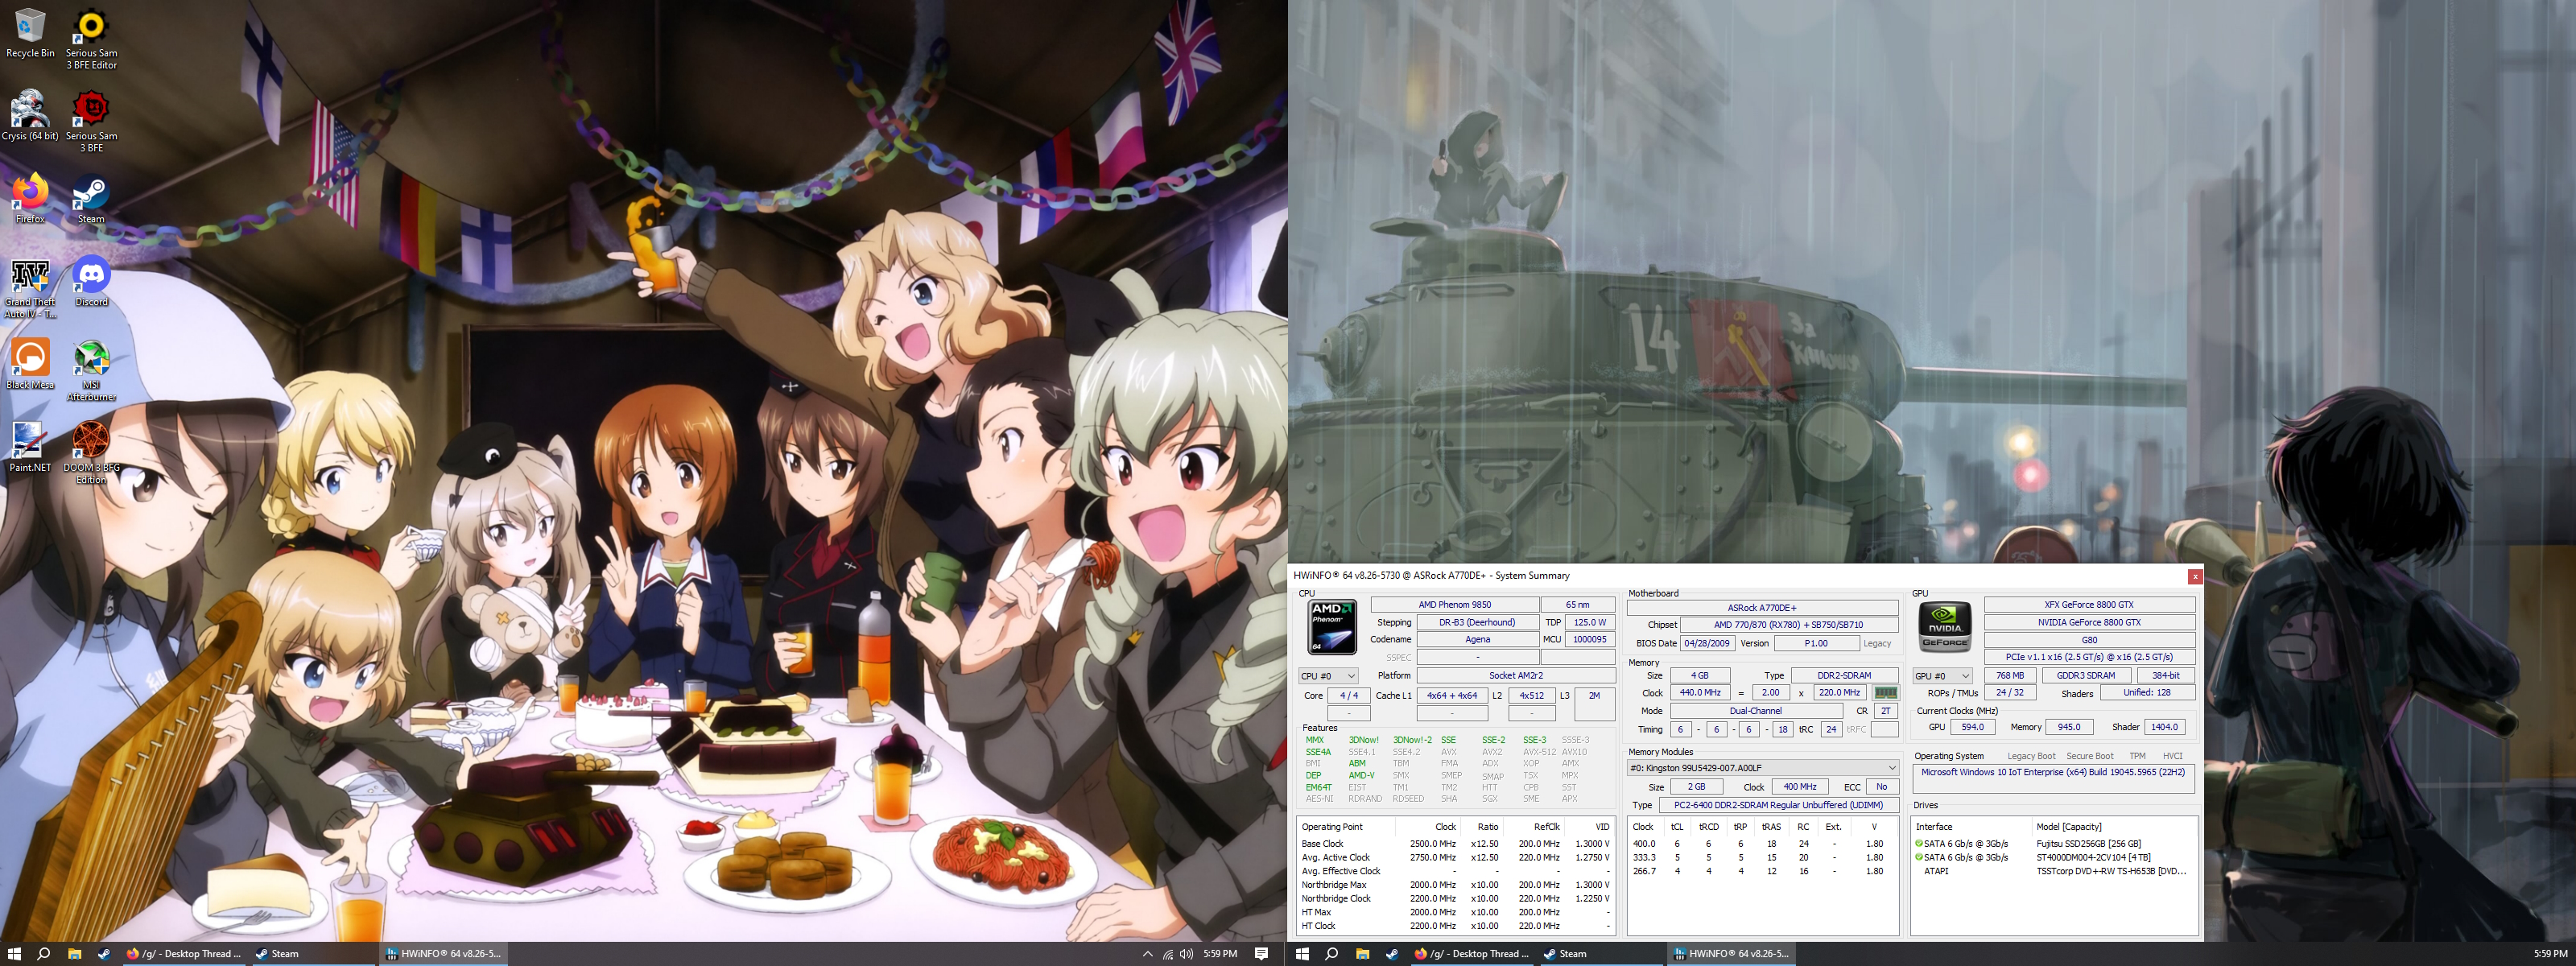Launch the Serious Sam 3 BFE game shortcut

tap(91, 122)
